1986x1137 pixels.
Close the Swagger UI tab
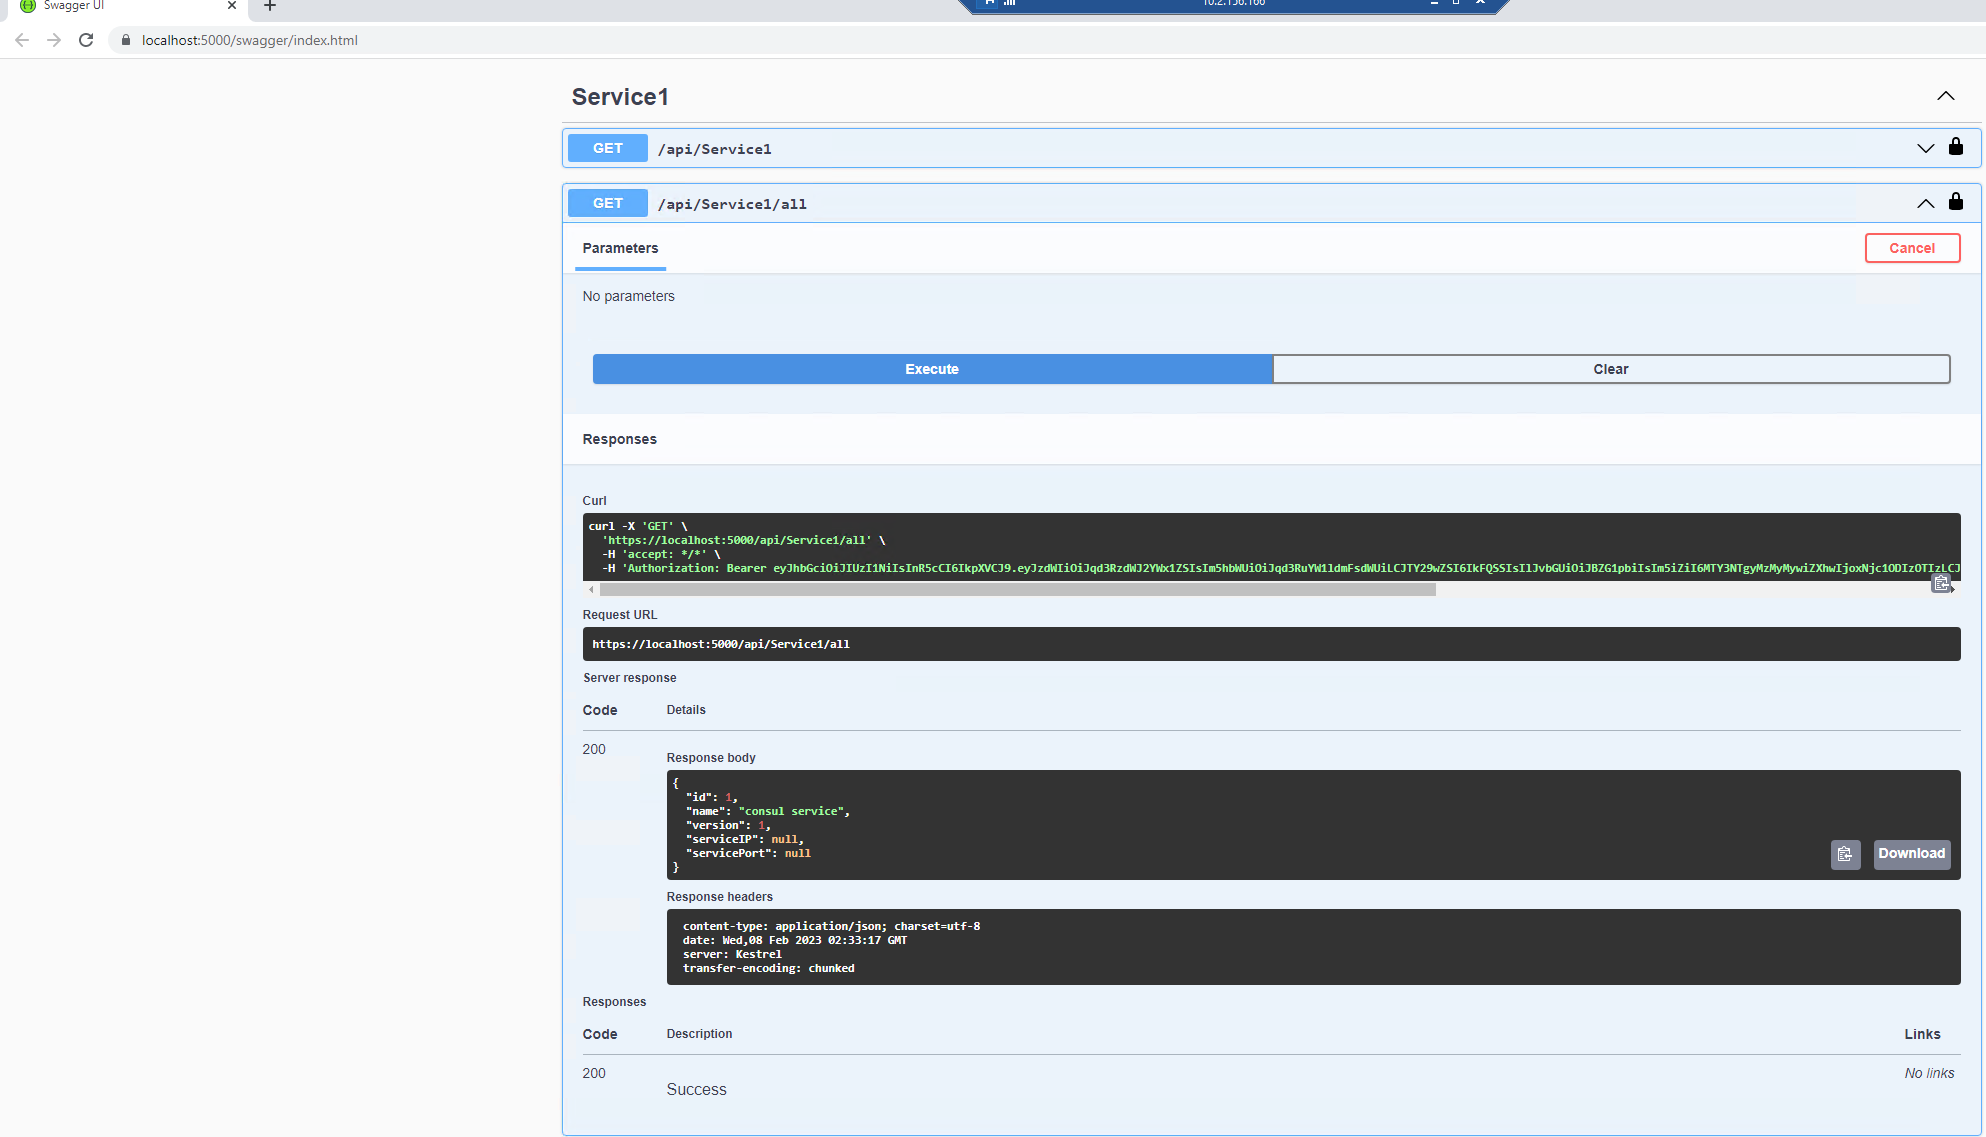point(232,6)
